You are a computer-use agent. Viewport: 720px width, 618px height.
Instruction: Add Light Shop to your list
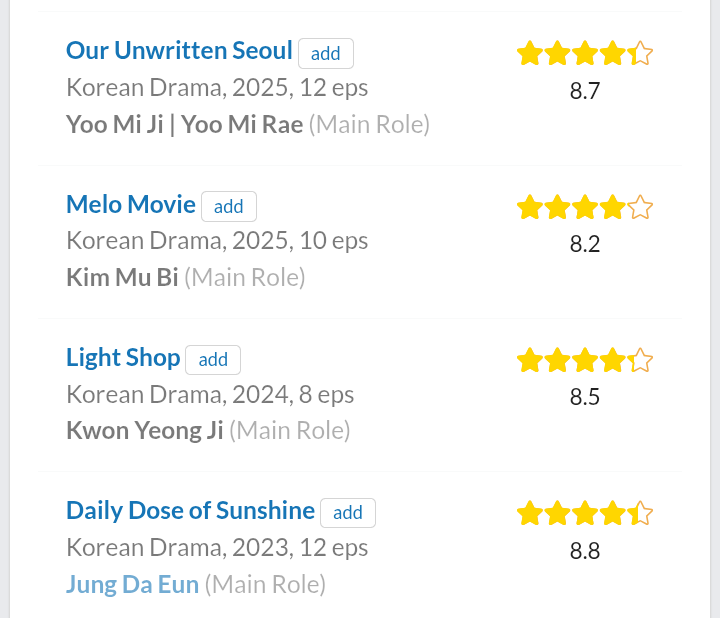point(213,360)
